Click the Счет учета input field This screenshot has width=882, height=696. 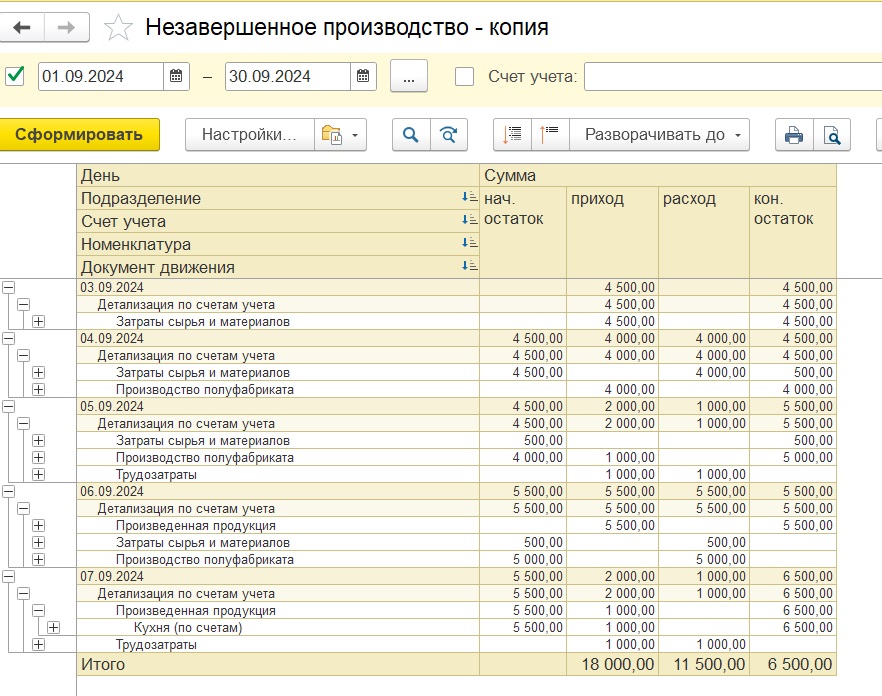(733, 77)
